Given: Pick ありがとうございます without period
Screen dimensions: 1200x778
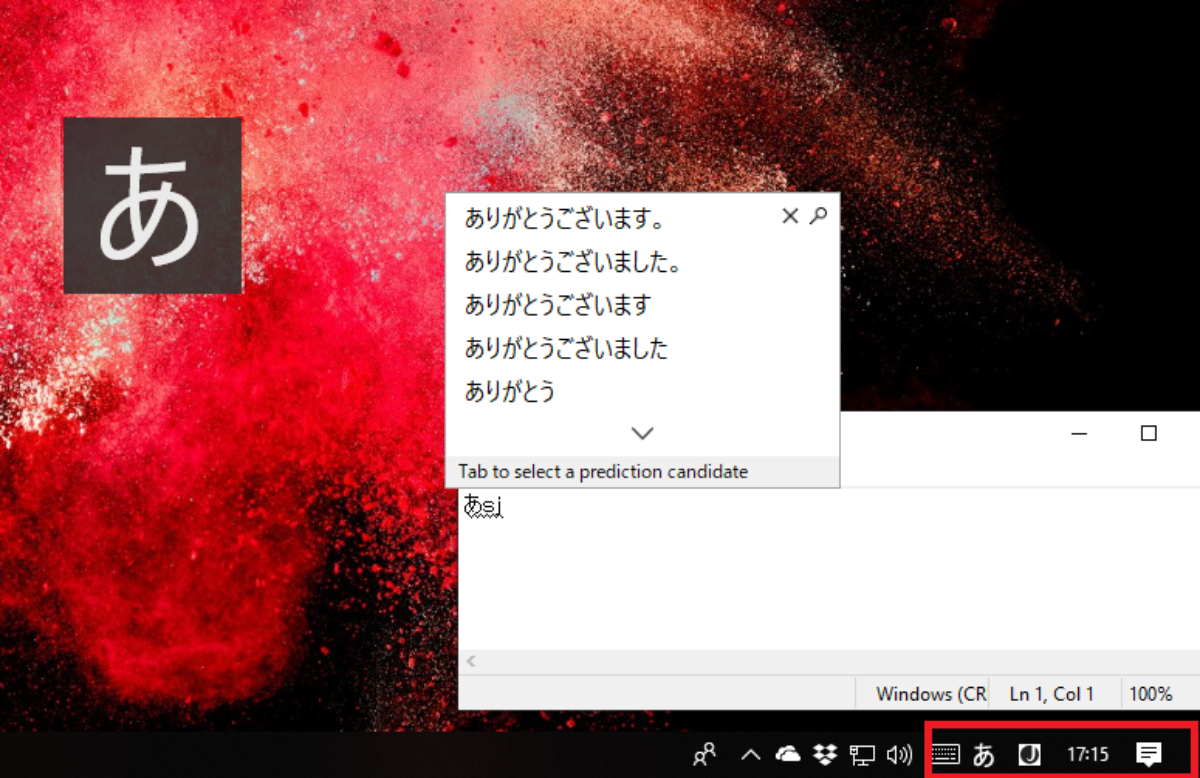Looking at the screenshot, I should [558, 304].
